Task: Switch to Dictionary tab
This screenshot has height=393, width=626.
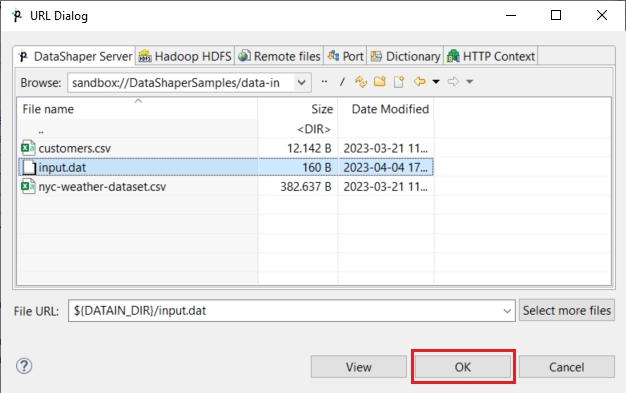Action: tap(405, 56)
